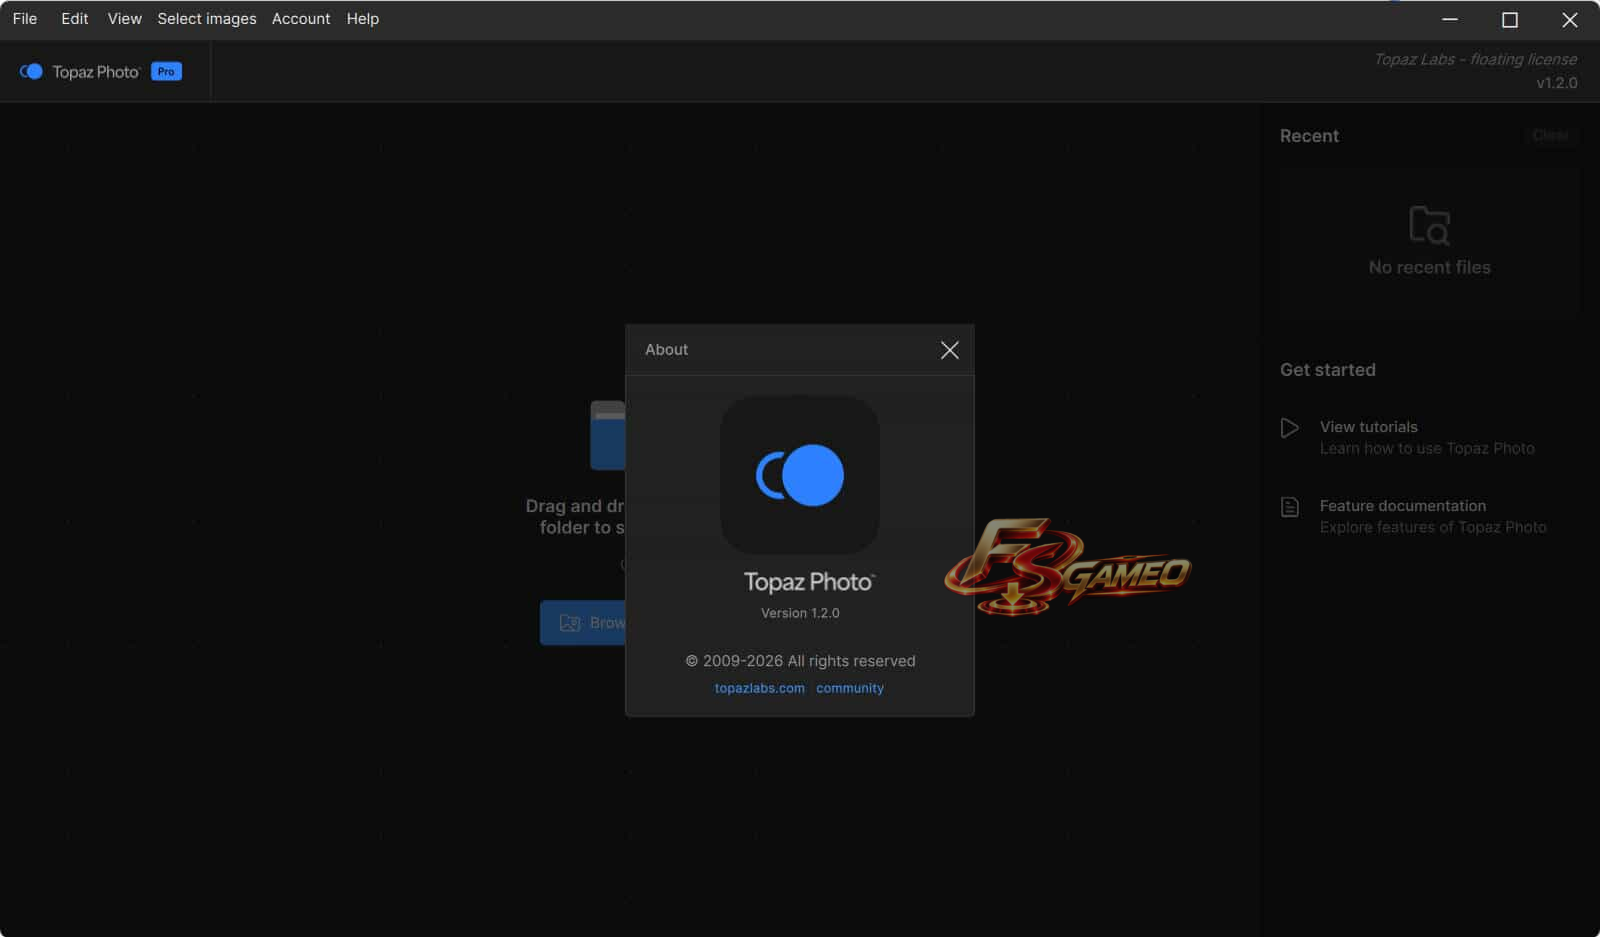Minimize the Topaz Photo window
1600x937 pixels.
[x=1450, y=19]
